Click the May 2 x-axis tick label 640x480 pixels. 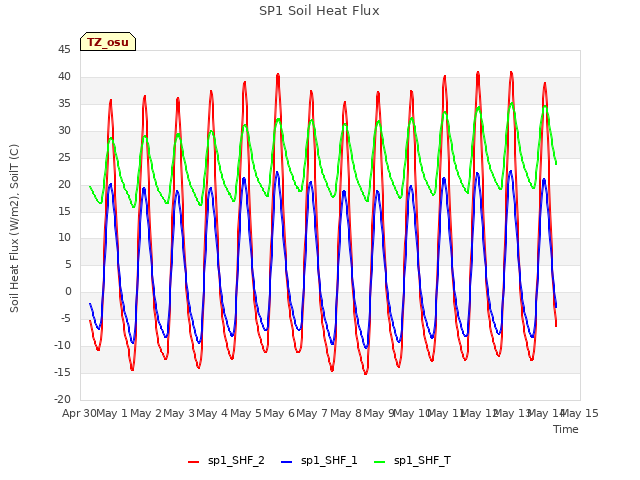pyautogui.click(x=146, y=413)
